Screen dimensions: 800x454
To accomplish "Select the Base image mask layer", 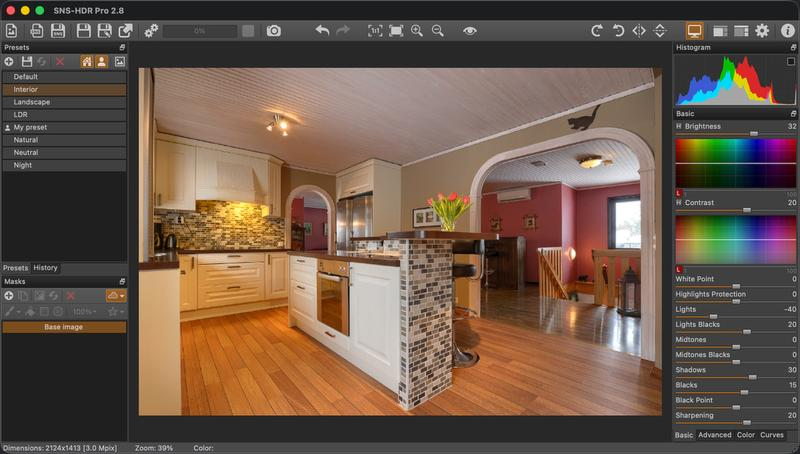I will pyautogui.click(x=64, y=327).
